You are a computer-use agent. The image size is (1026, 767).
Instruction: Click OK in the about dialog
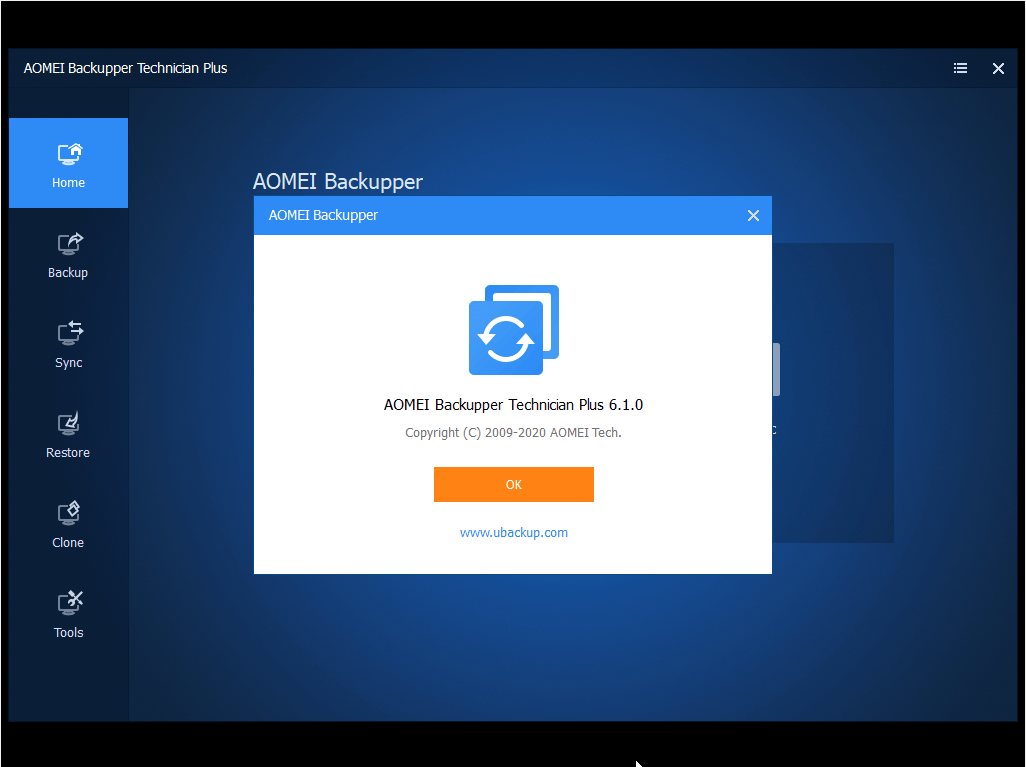(x=514, y=484)
